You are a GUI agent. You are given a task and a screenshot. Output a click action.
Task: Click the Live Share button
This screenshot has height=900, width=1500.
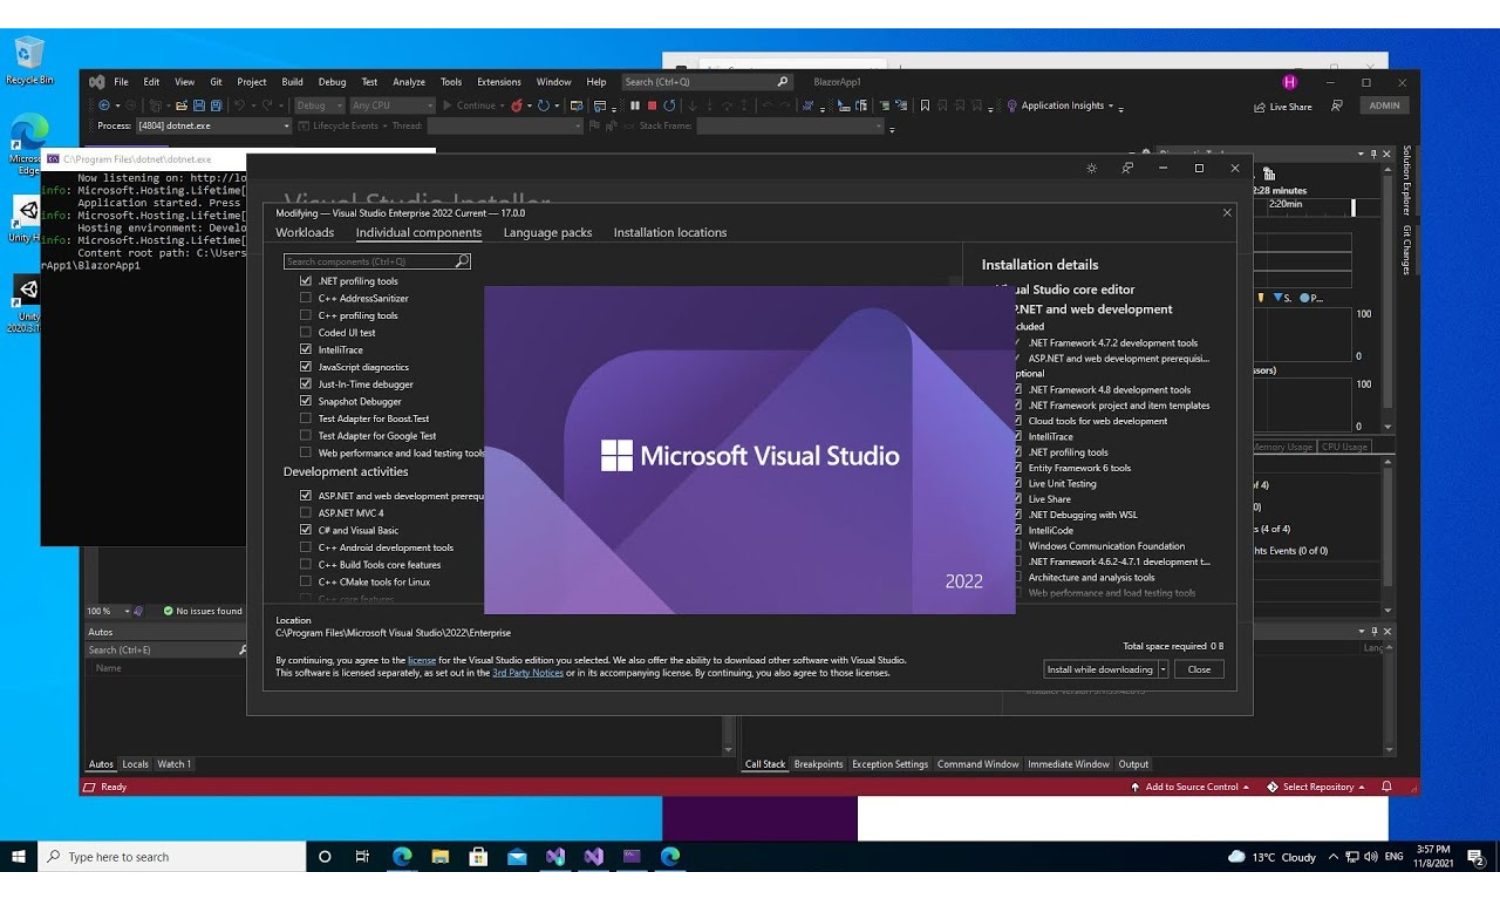click(x=1283, y=107)
